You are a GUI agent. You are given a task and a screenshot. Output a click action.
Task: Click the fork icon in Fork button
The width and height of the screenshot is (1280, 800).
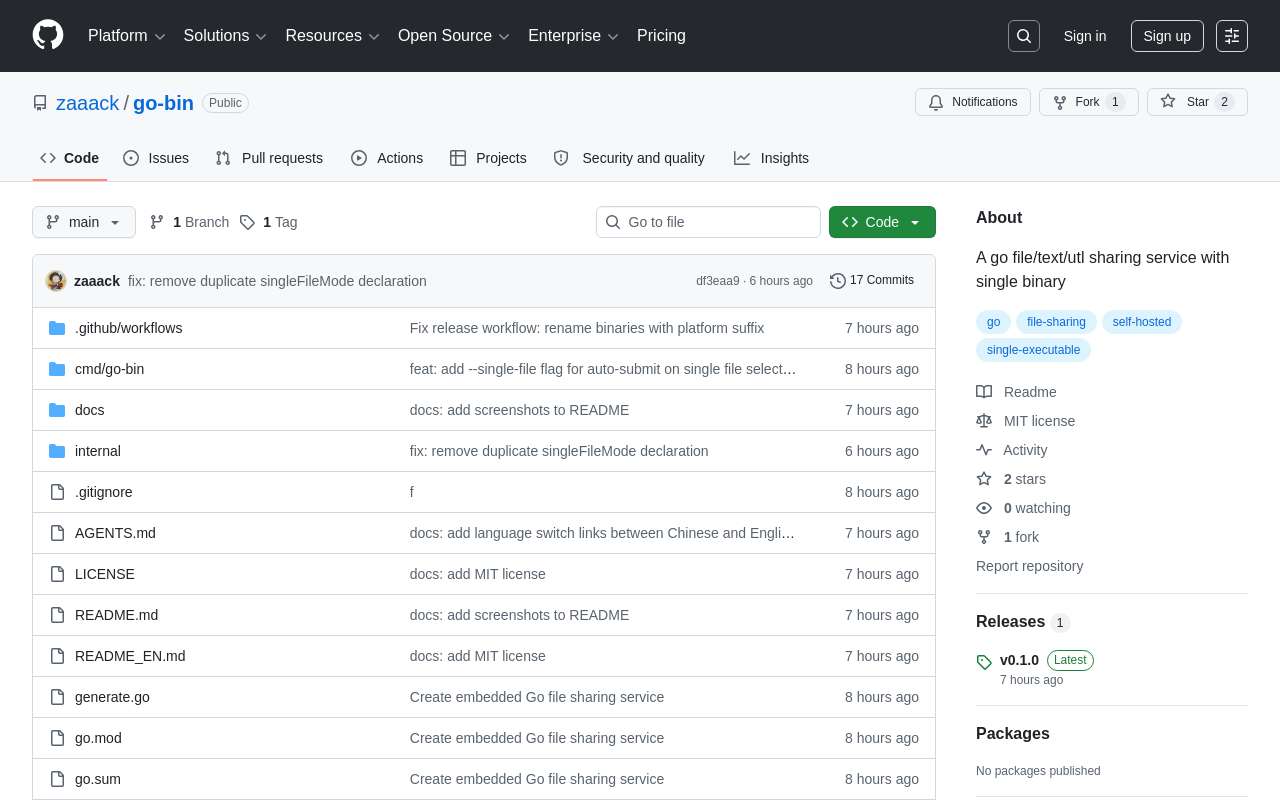pos(1060,102)
